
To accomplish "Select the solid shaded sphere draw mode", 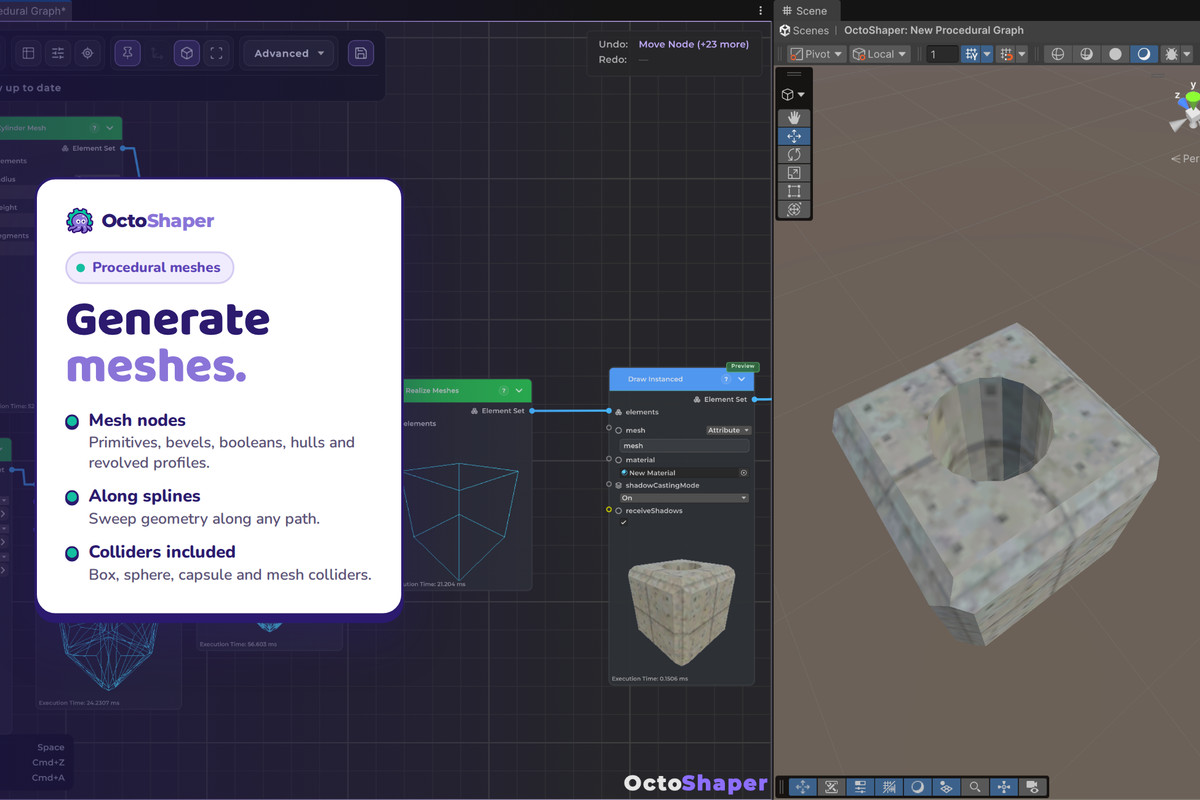I will [1116, 54].
